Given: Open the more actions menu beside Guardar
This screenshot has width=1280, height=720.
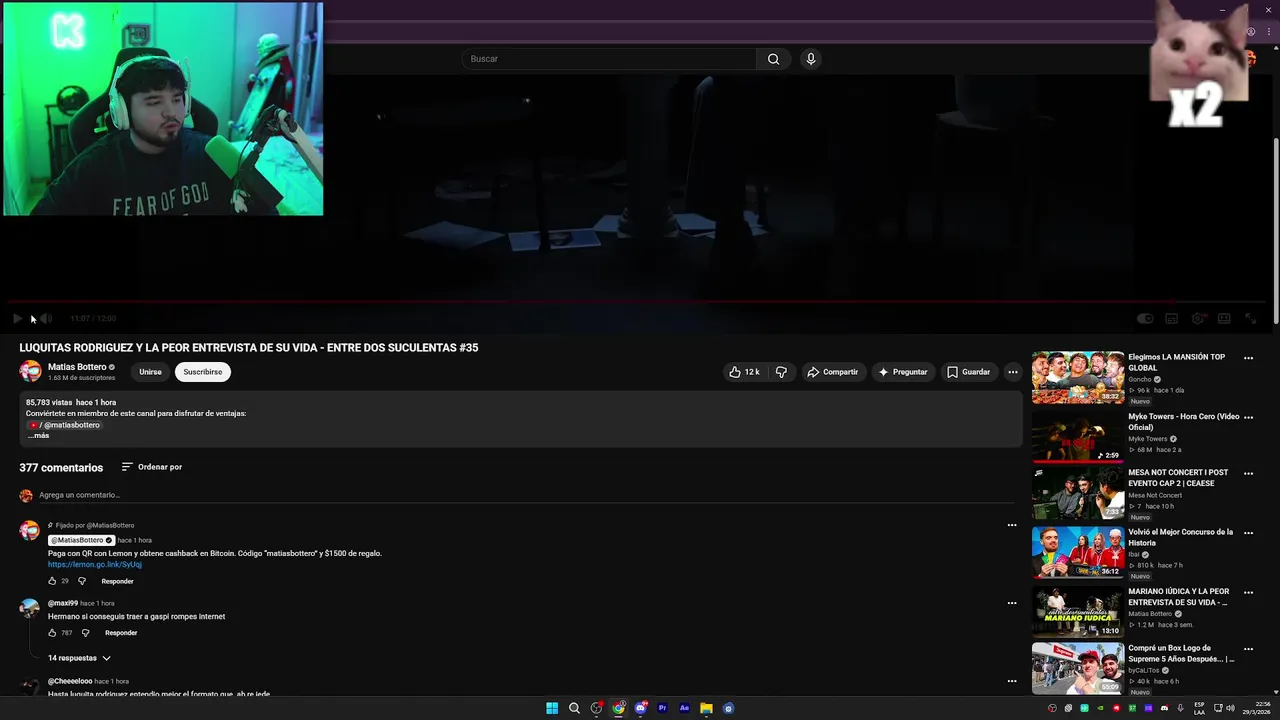Looking at the screenshot, I should [1012, 372].
